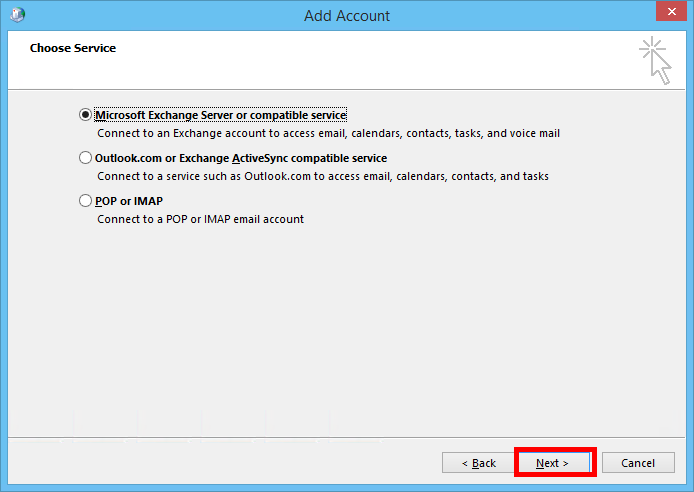Click the 'Connect to an Exchange account' description
Screen dimensions: 694x492
point(328,133)
